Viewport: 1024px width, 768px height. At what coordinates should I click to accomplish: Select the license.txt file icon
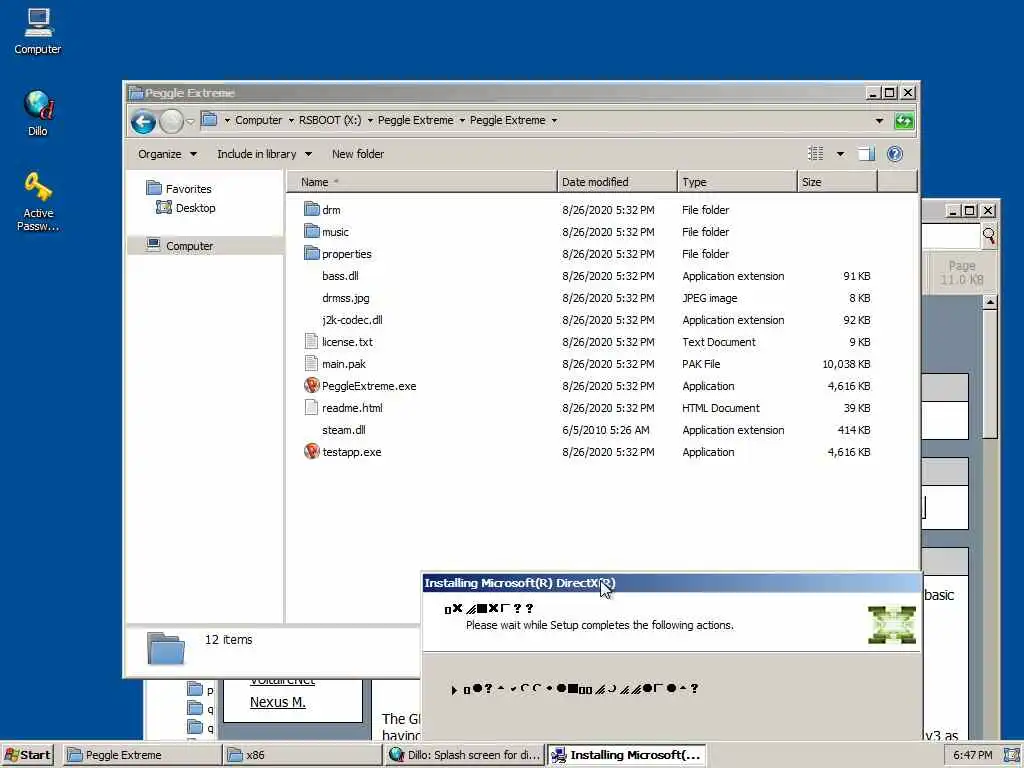coord(312,342)
